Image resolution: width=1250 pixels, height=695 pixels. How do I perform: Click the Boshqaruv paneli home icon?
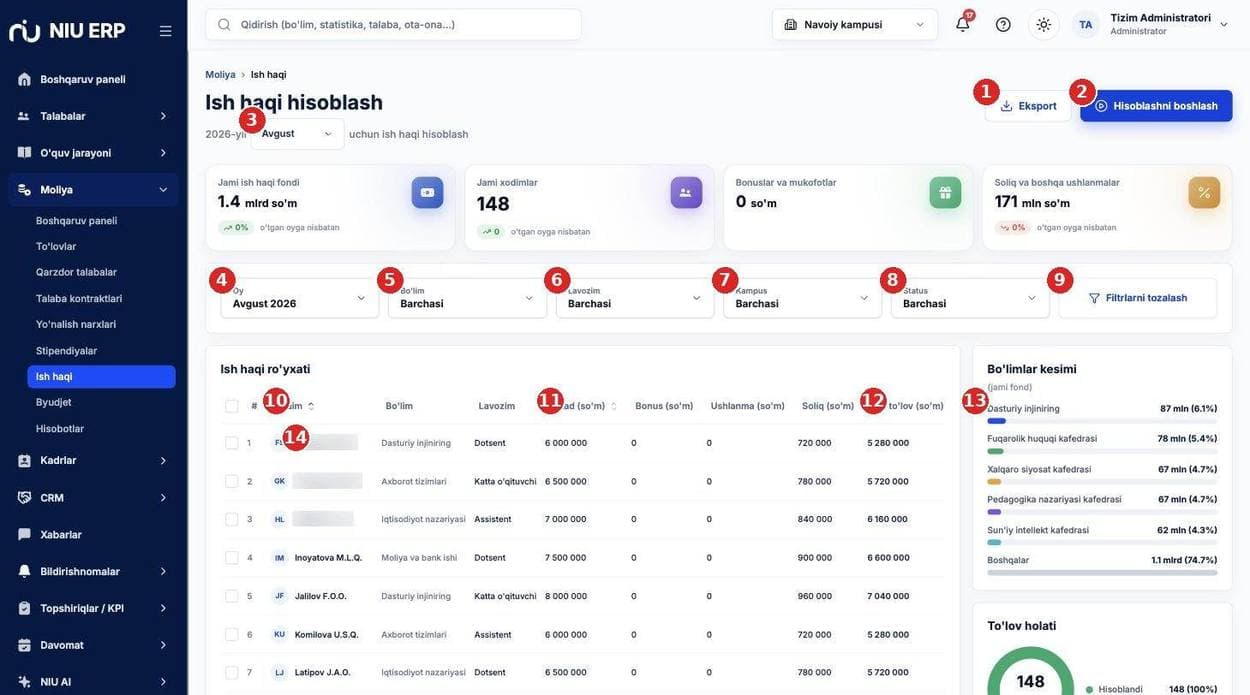tap(24, 79)
